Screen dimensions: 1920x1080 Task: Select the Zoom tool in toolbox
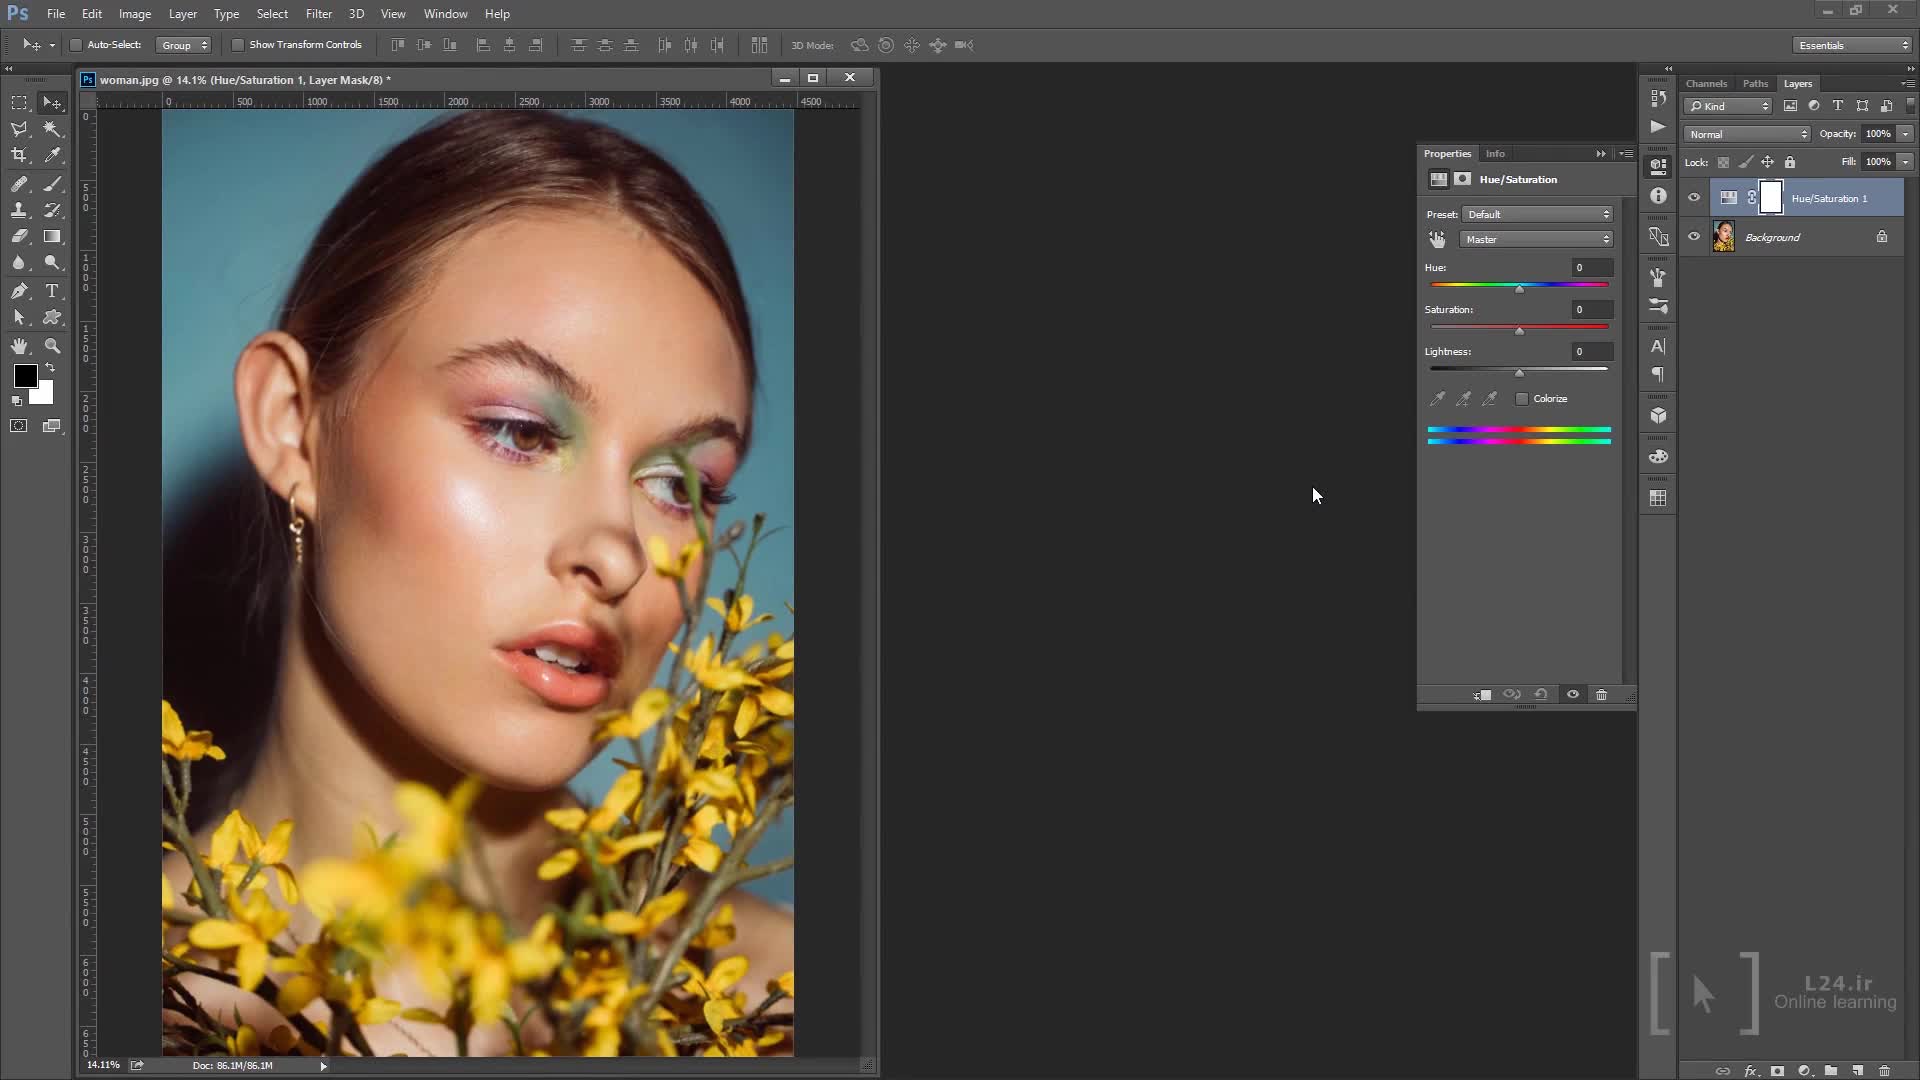tap(52, 346)
